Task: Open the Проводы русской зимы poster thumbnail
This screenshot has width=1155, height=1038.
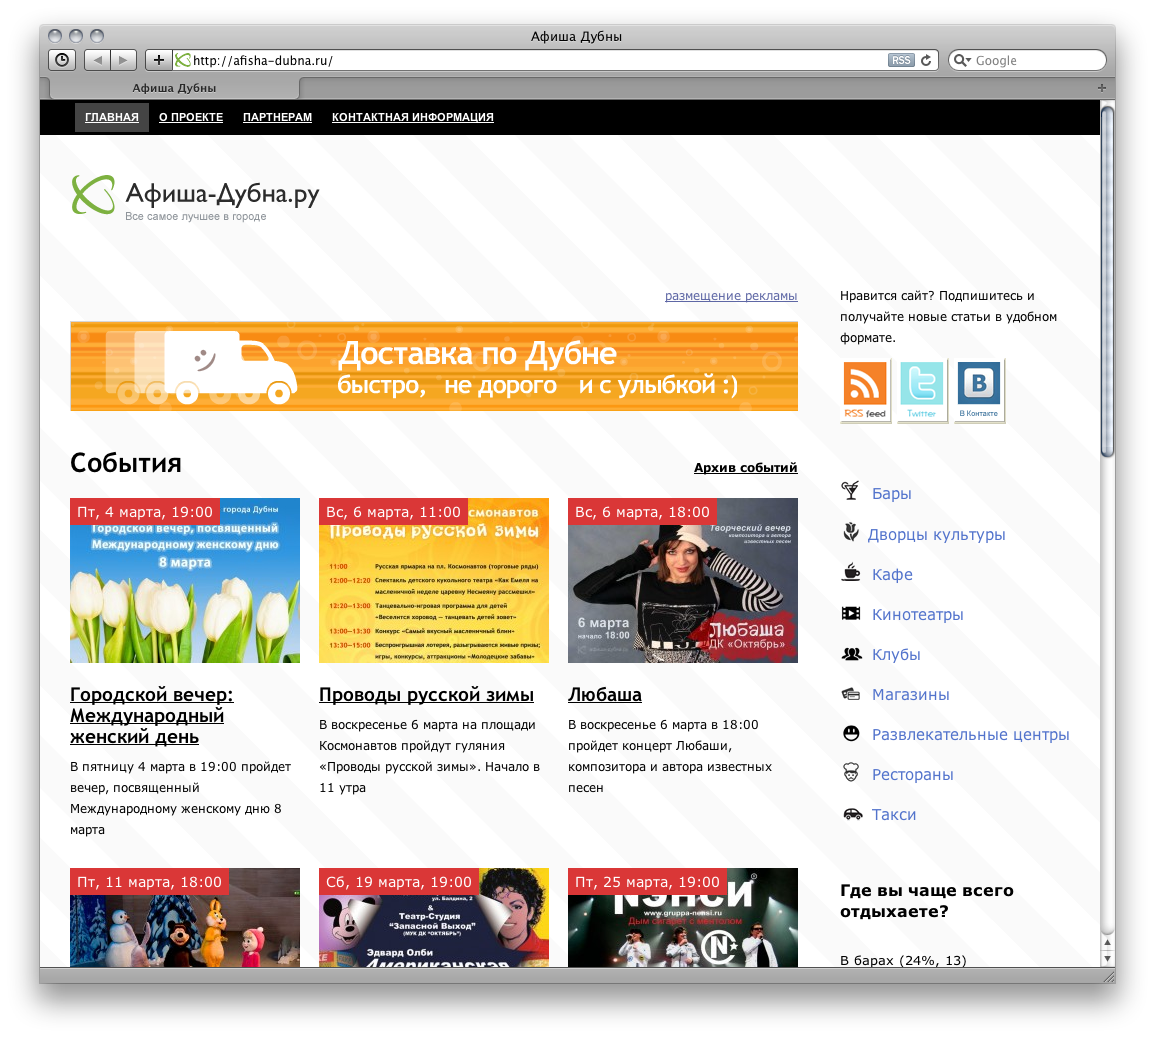Action: click(434, 581)
